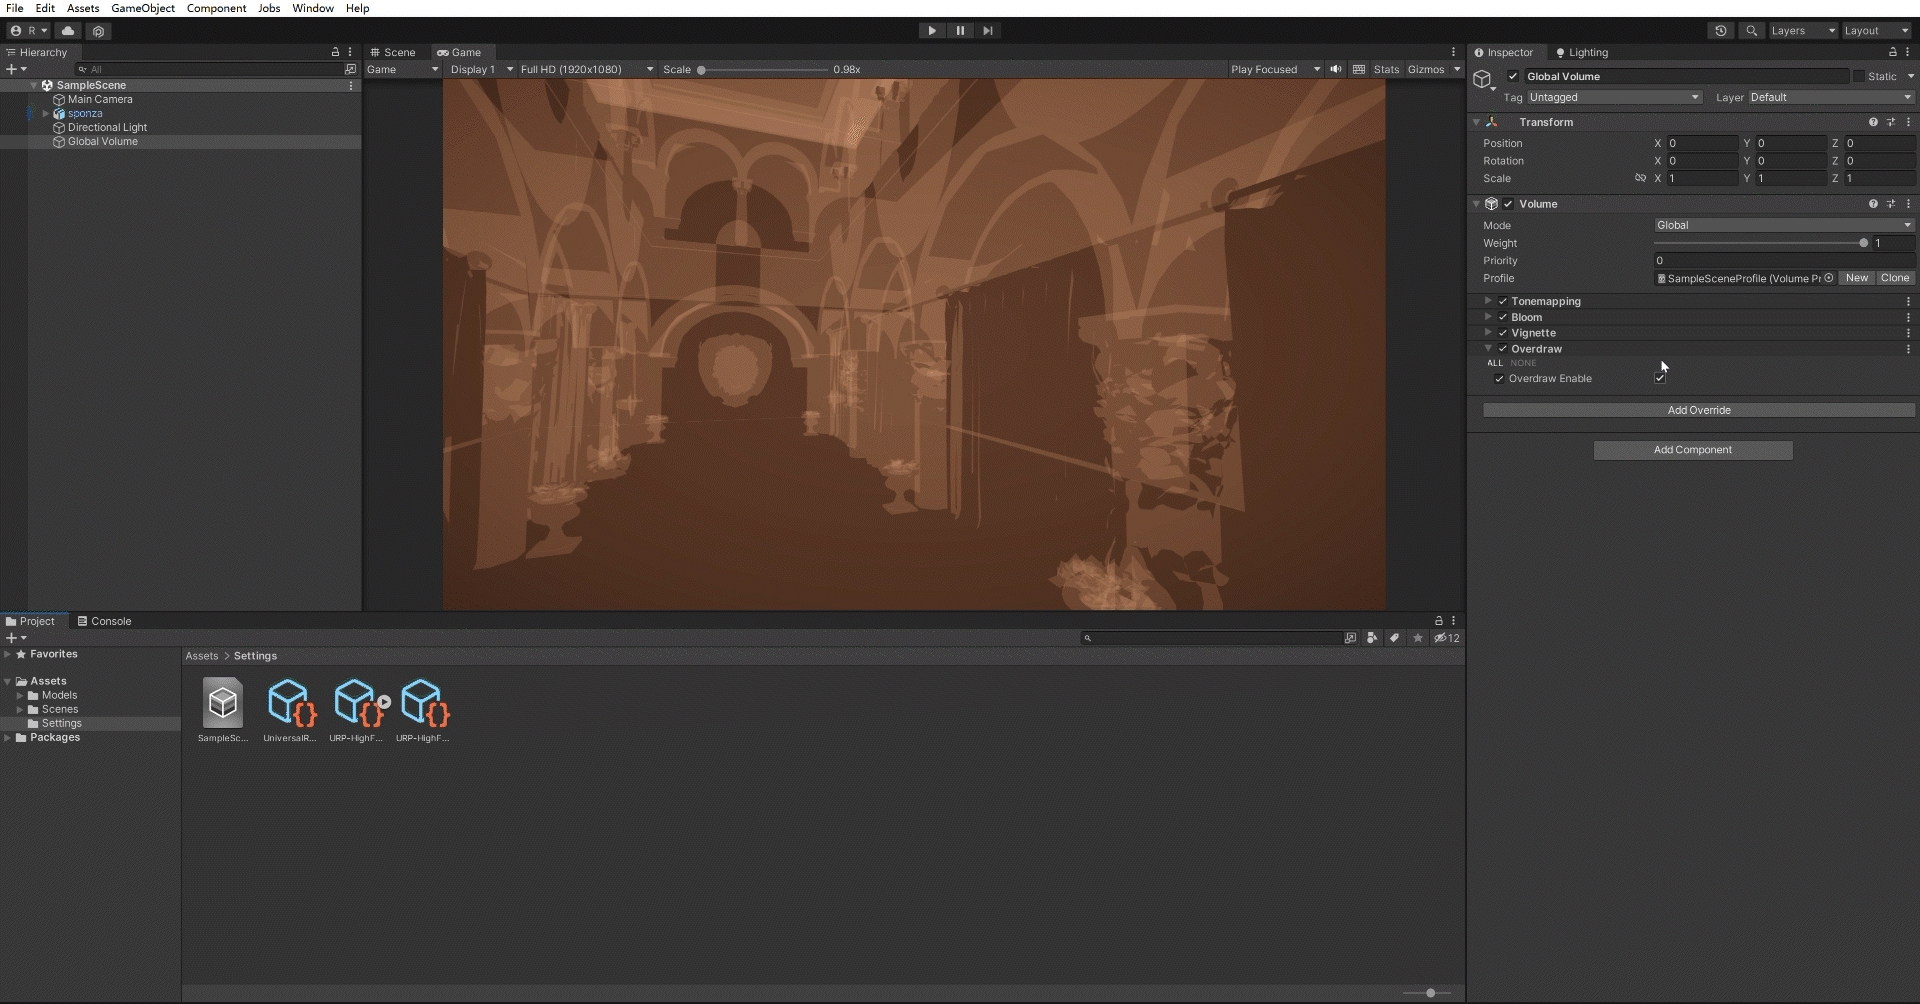Click the New profile button
The height and width of the screenshot is (1004, 1920).
(1857, 278)
